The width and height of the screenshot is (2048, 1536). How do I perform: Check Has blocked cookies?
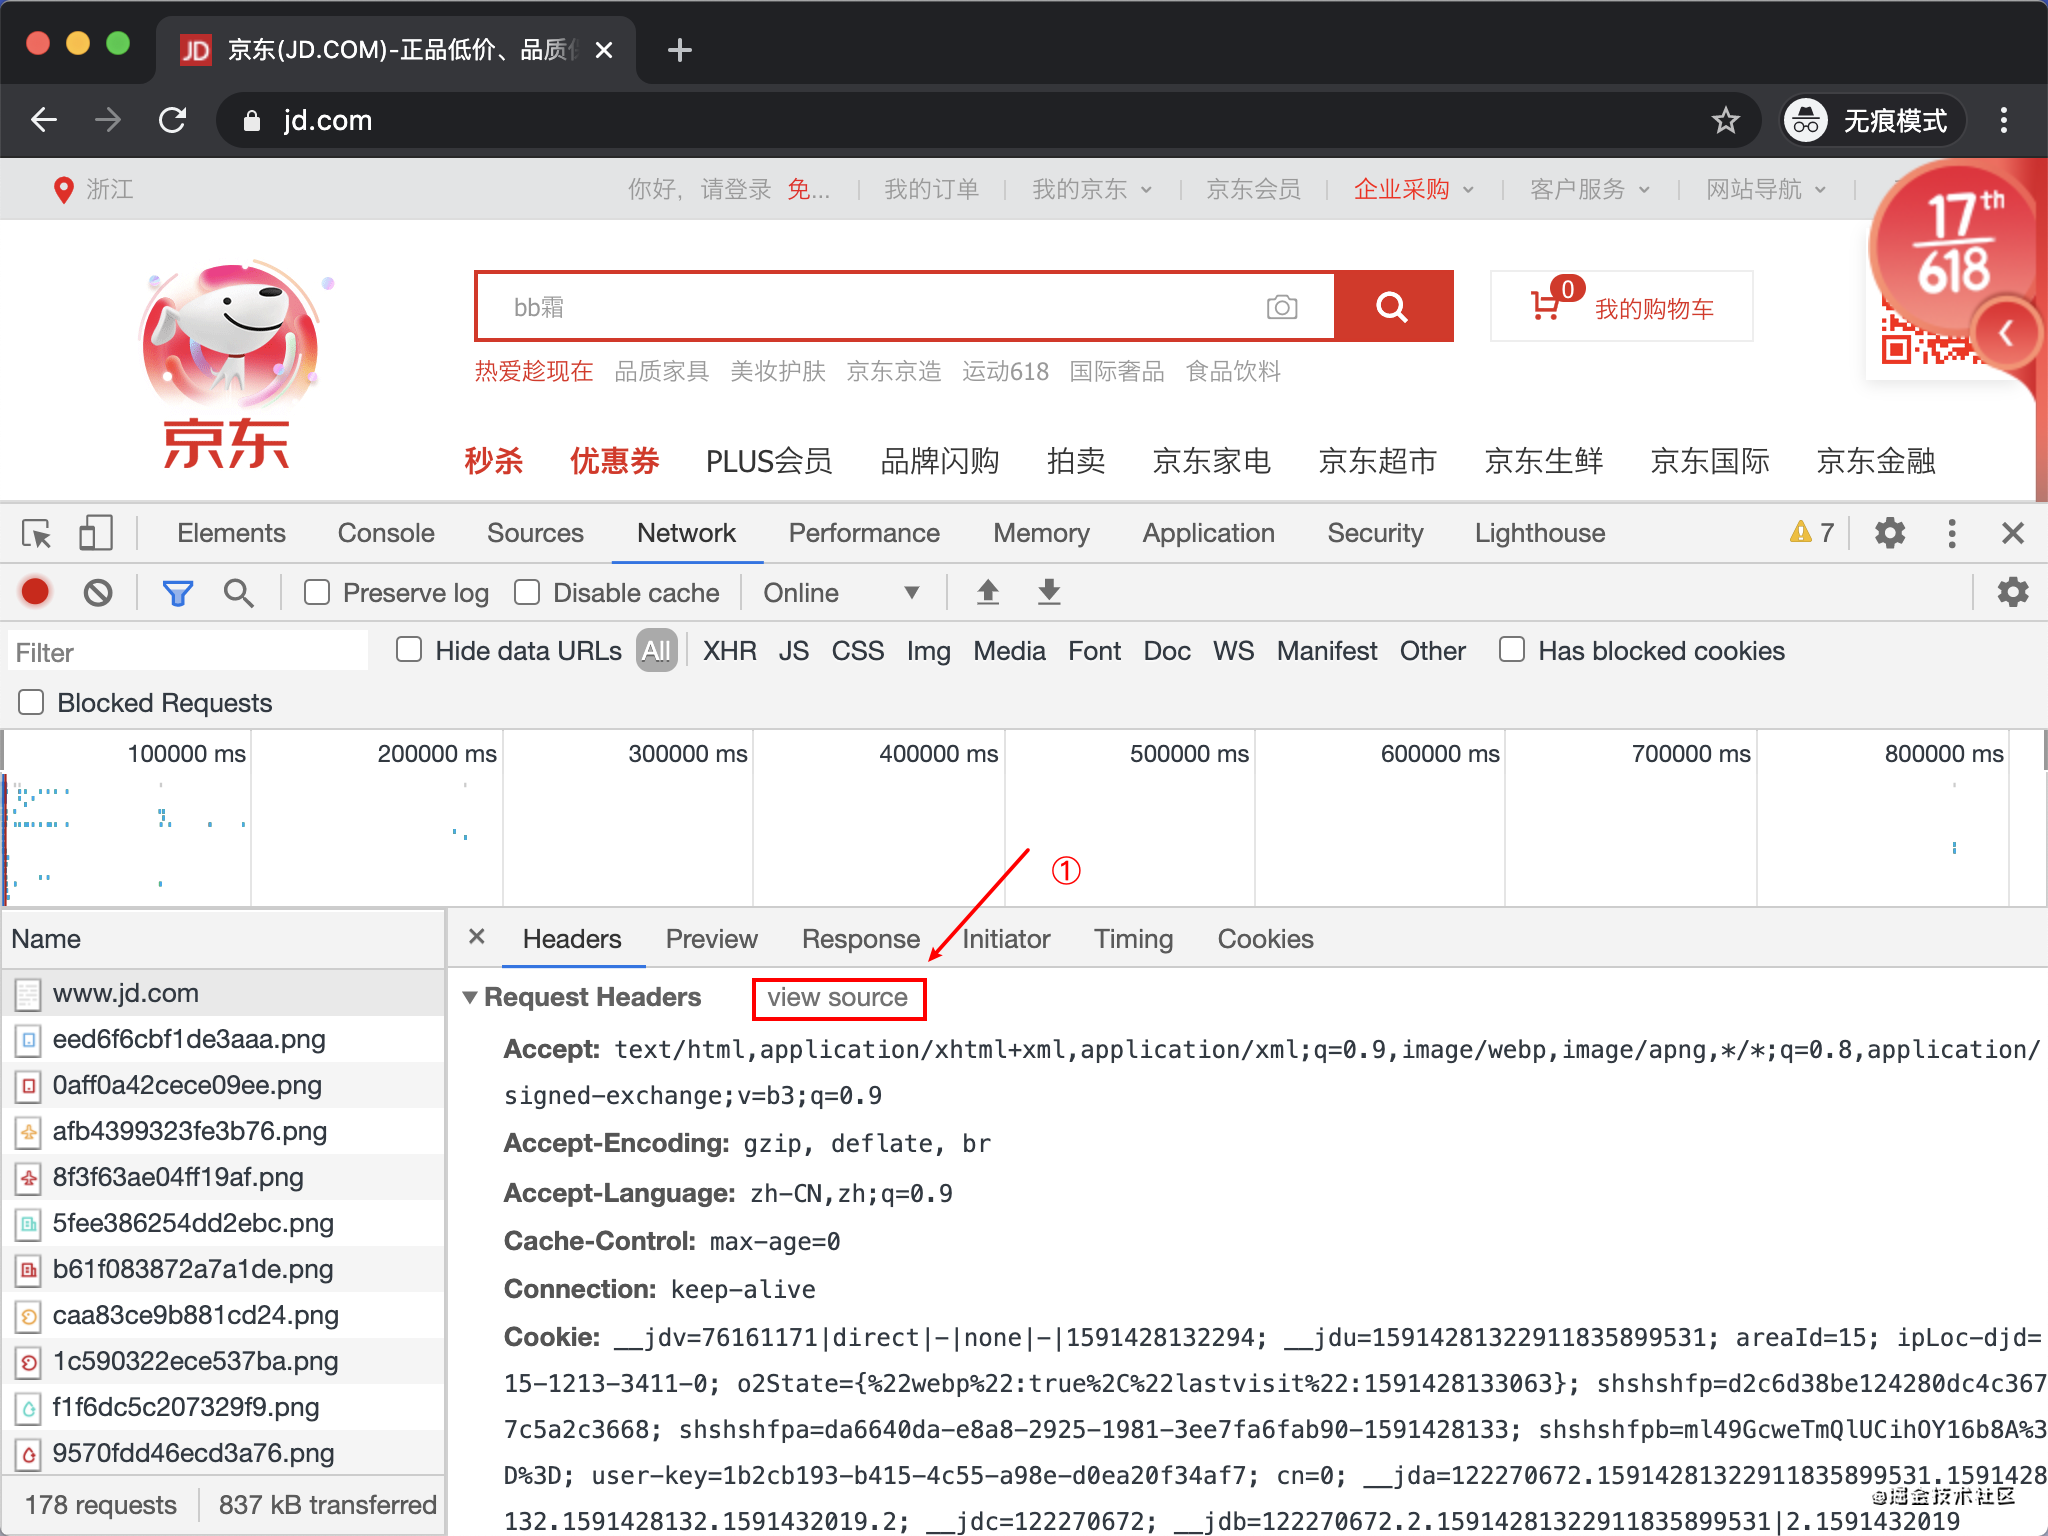click(x=1512, y=650)
